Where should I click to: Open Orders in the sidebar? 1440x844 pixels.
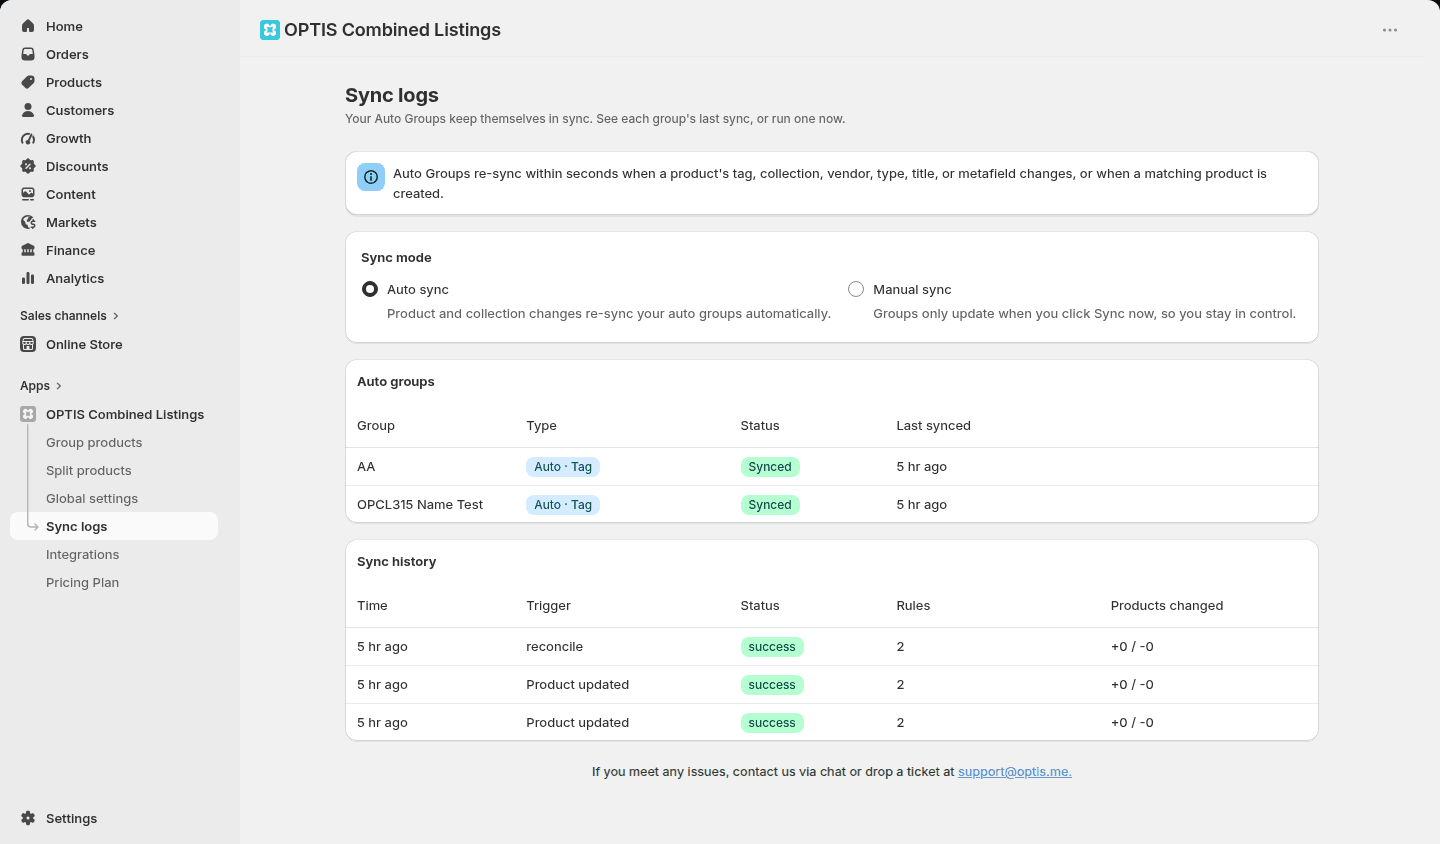tap(67, 54)
